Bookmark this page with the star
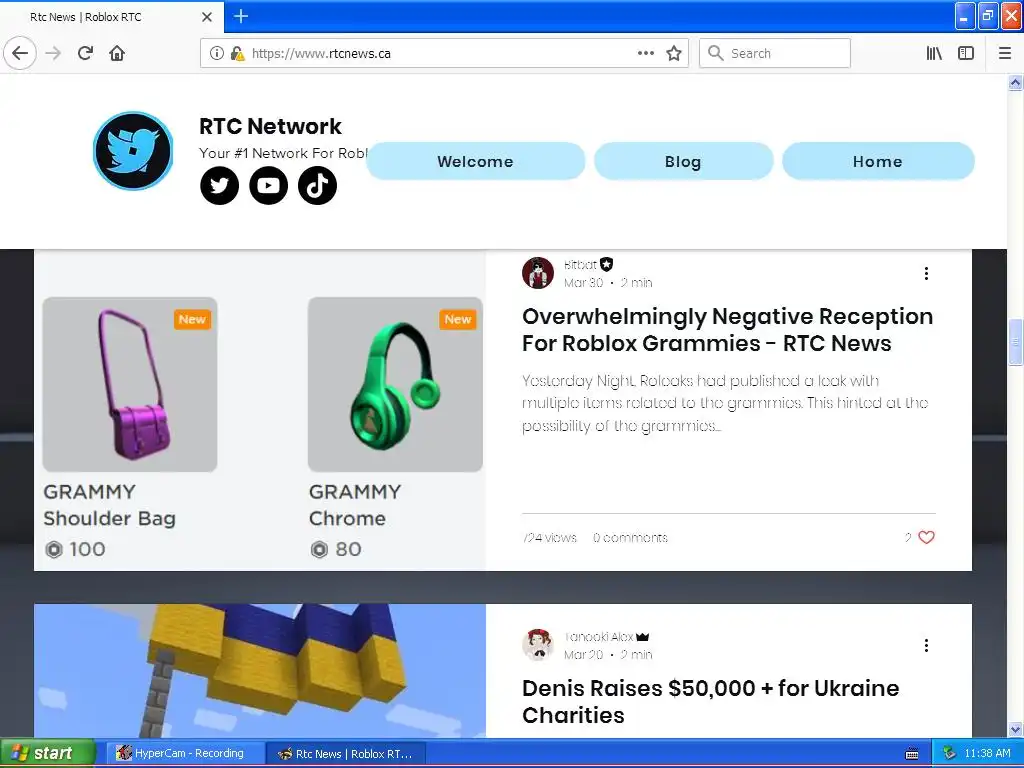The height and width of the screenshot is (768, 1024). (674, 53)
